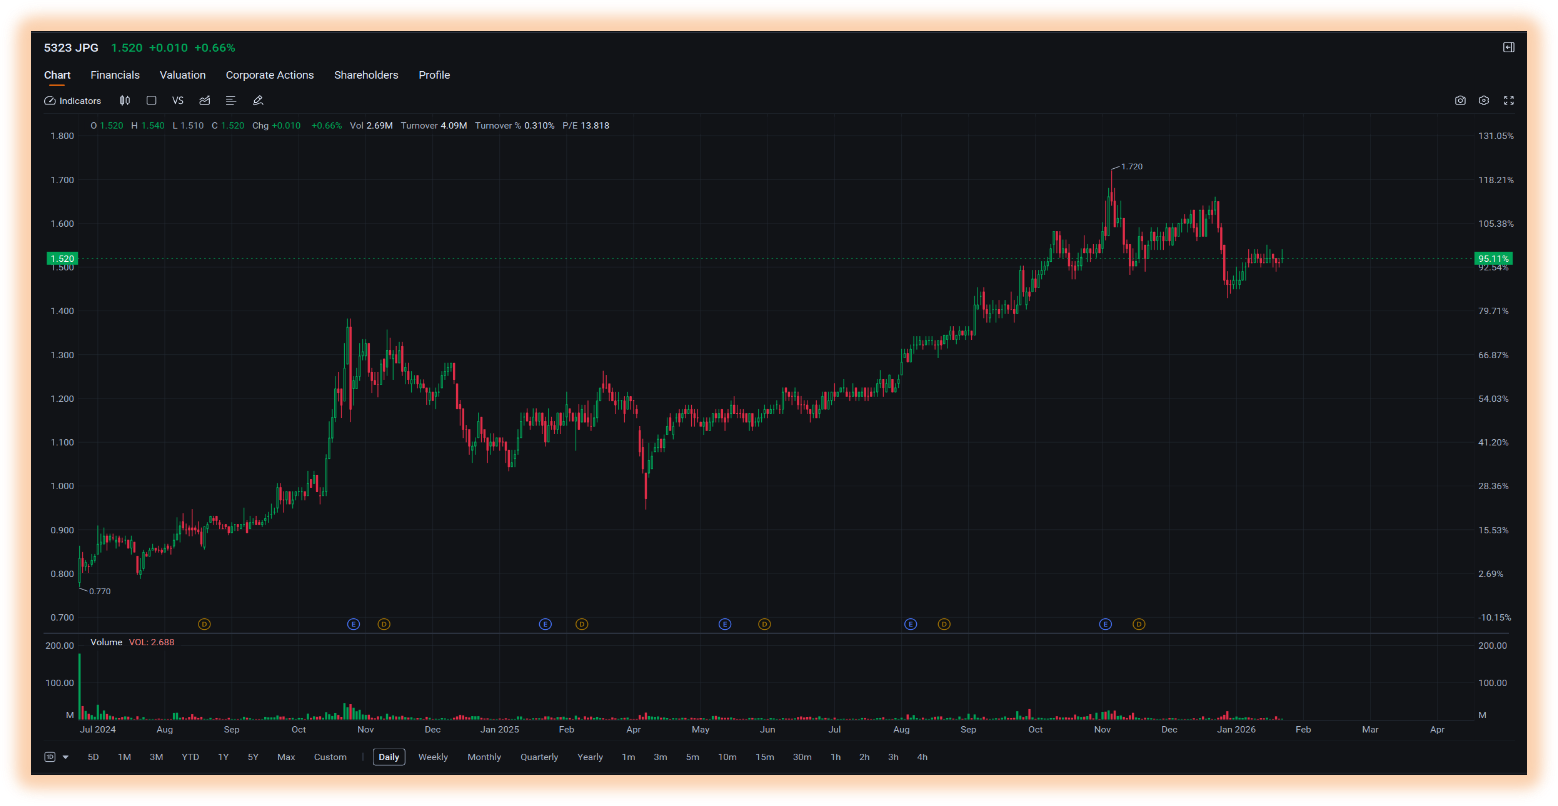This screenshot has height=806, width=1558.
Task: Select the 5D range
Action: tap(93, 757)
